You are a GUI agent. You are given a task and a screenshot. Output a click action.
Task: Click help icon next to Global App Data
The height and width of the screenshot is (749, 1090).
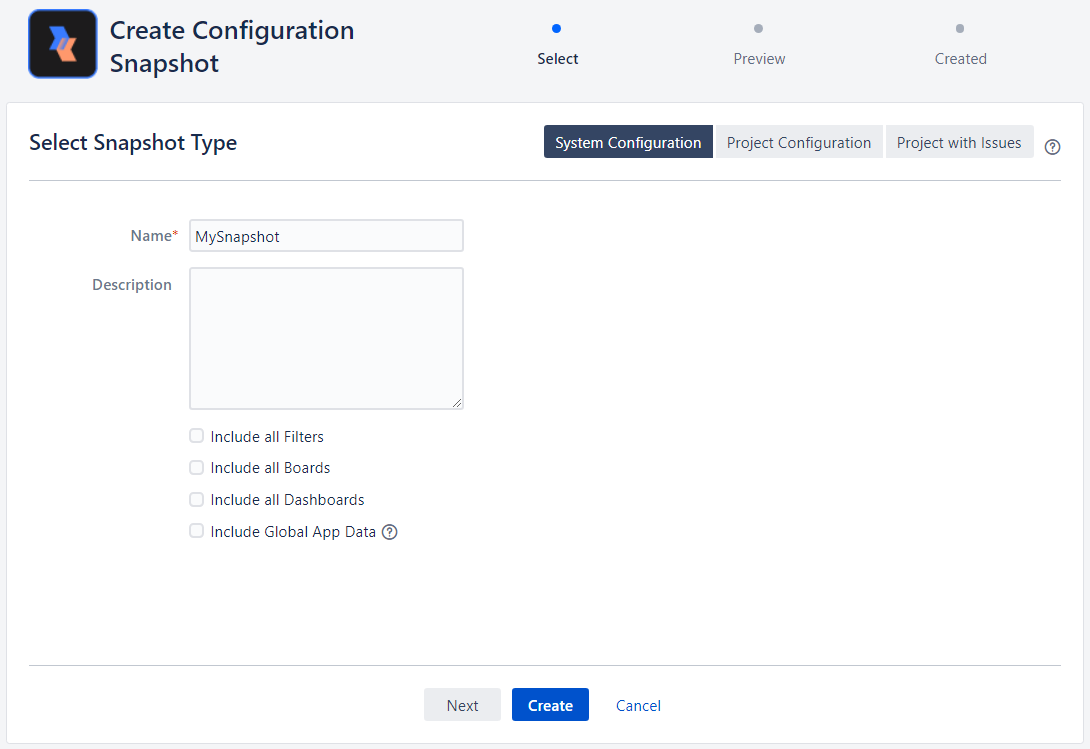pyautogui.click(x=390, y=532)
